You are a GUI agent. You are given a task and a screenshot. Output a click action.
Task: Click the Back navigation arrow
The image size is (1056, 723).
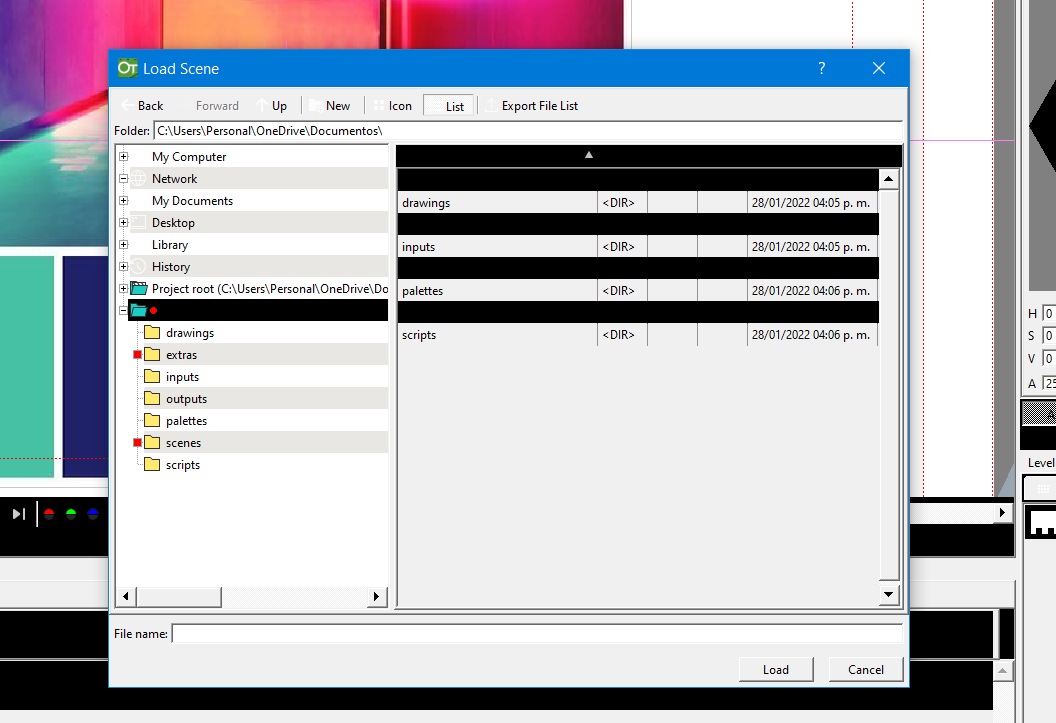point(143,105)
